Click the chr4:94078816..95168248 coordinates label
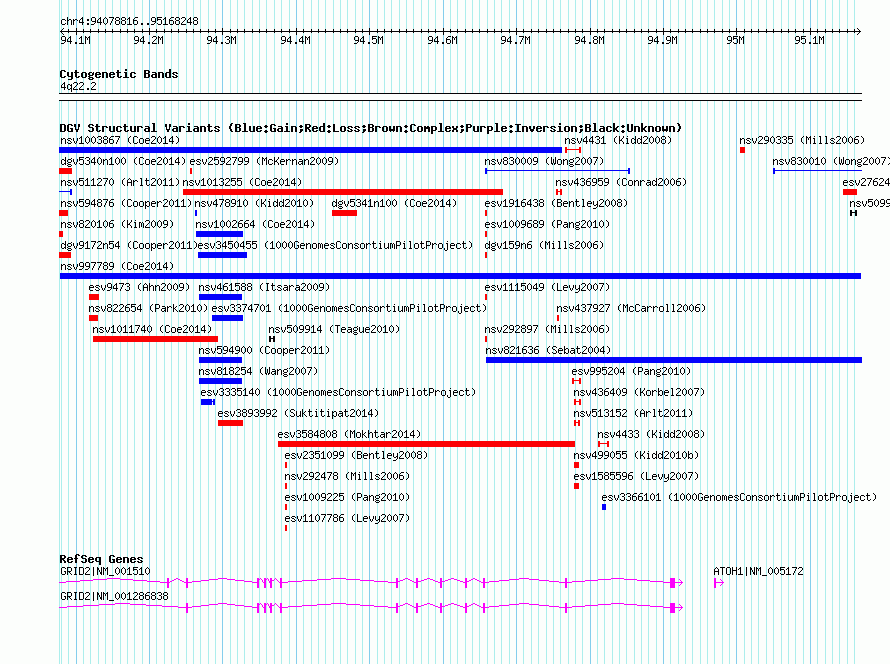Image resolution: width=890 pixels, height=664 pixels. tap(129, 21)
